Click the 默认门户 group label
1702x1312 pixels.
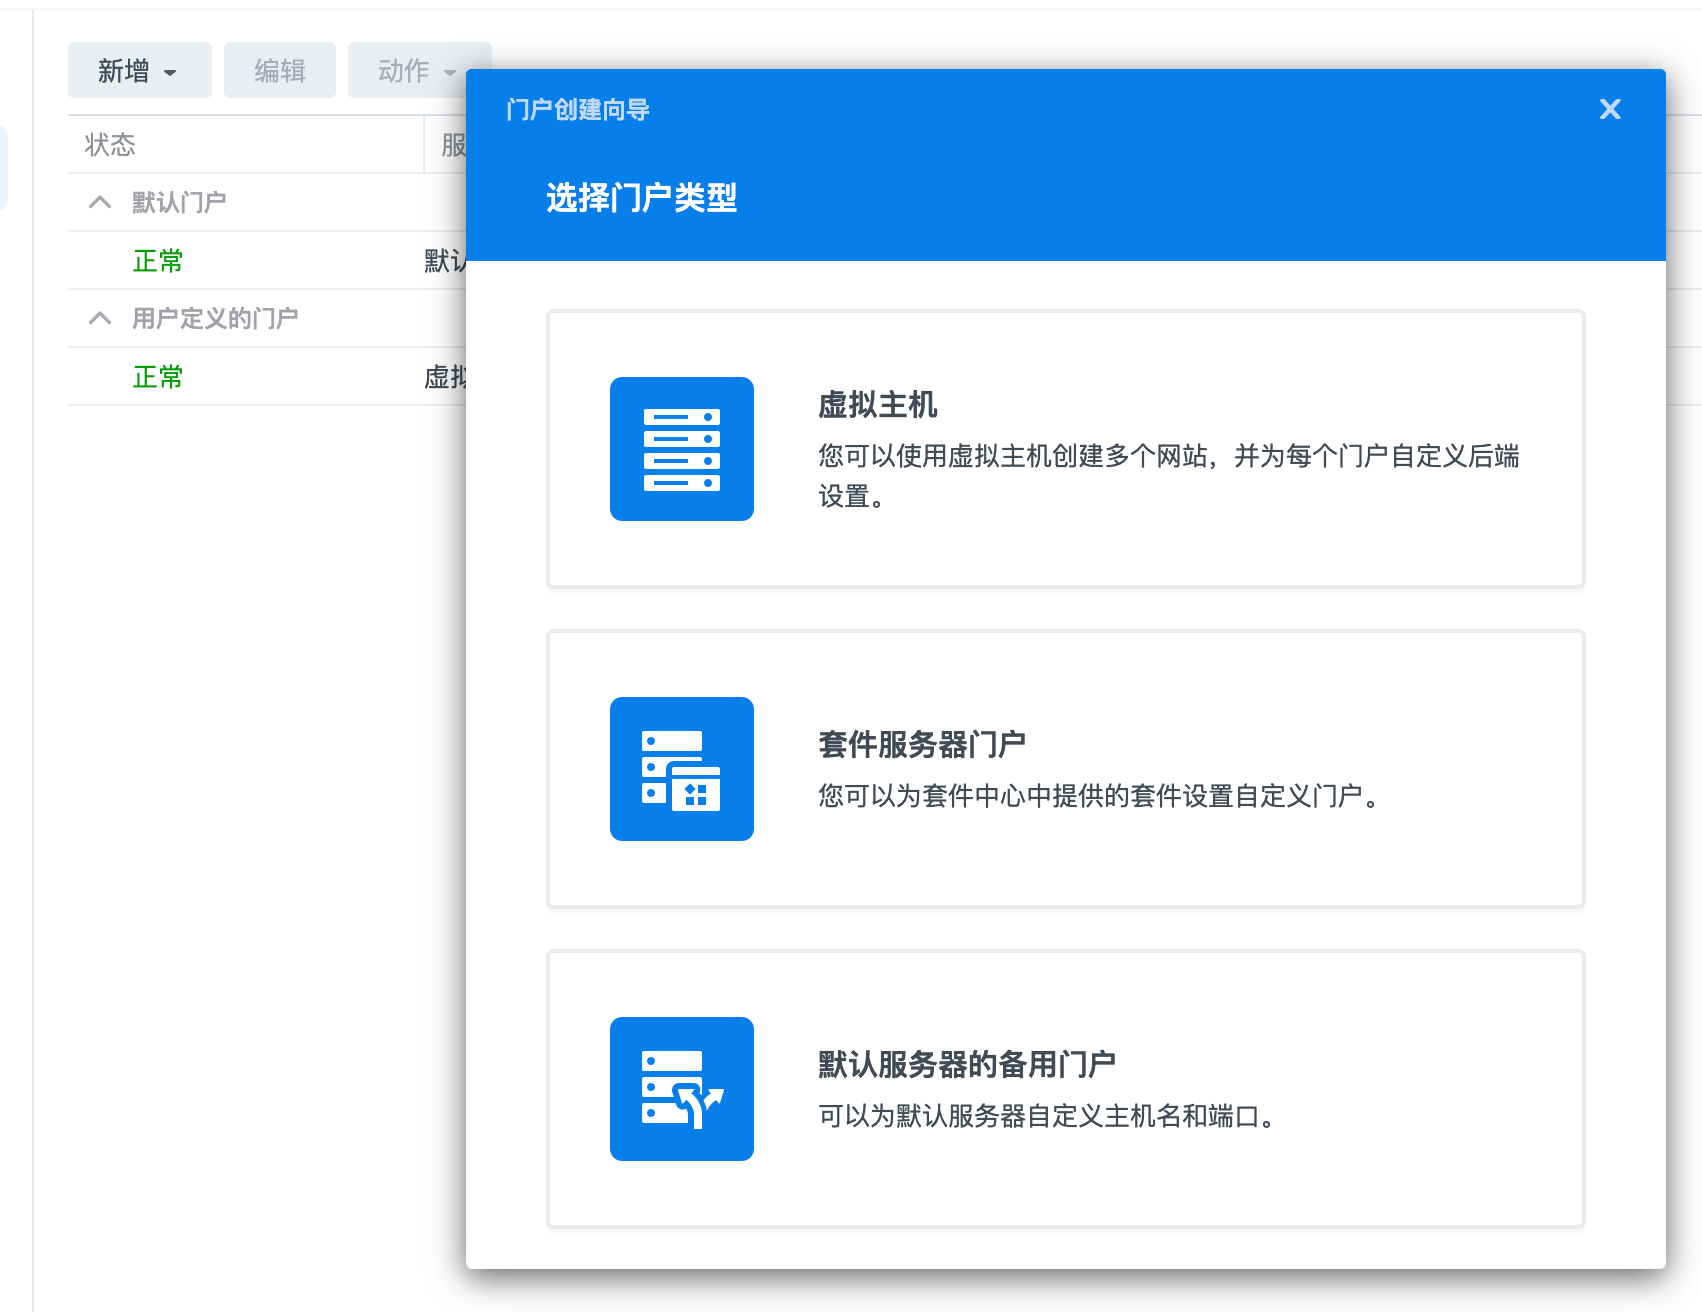pyautogui.click(x=179, y=203)
